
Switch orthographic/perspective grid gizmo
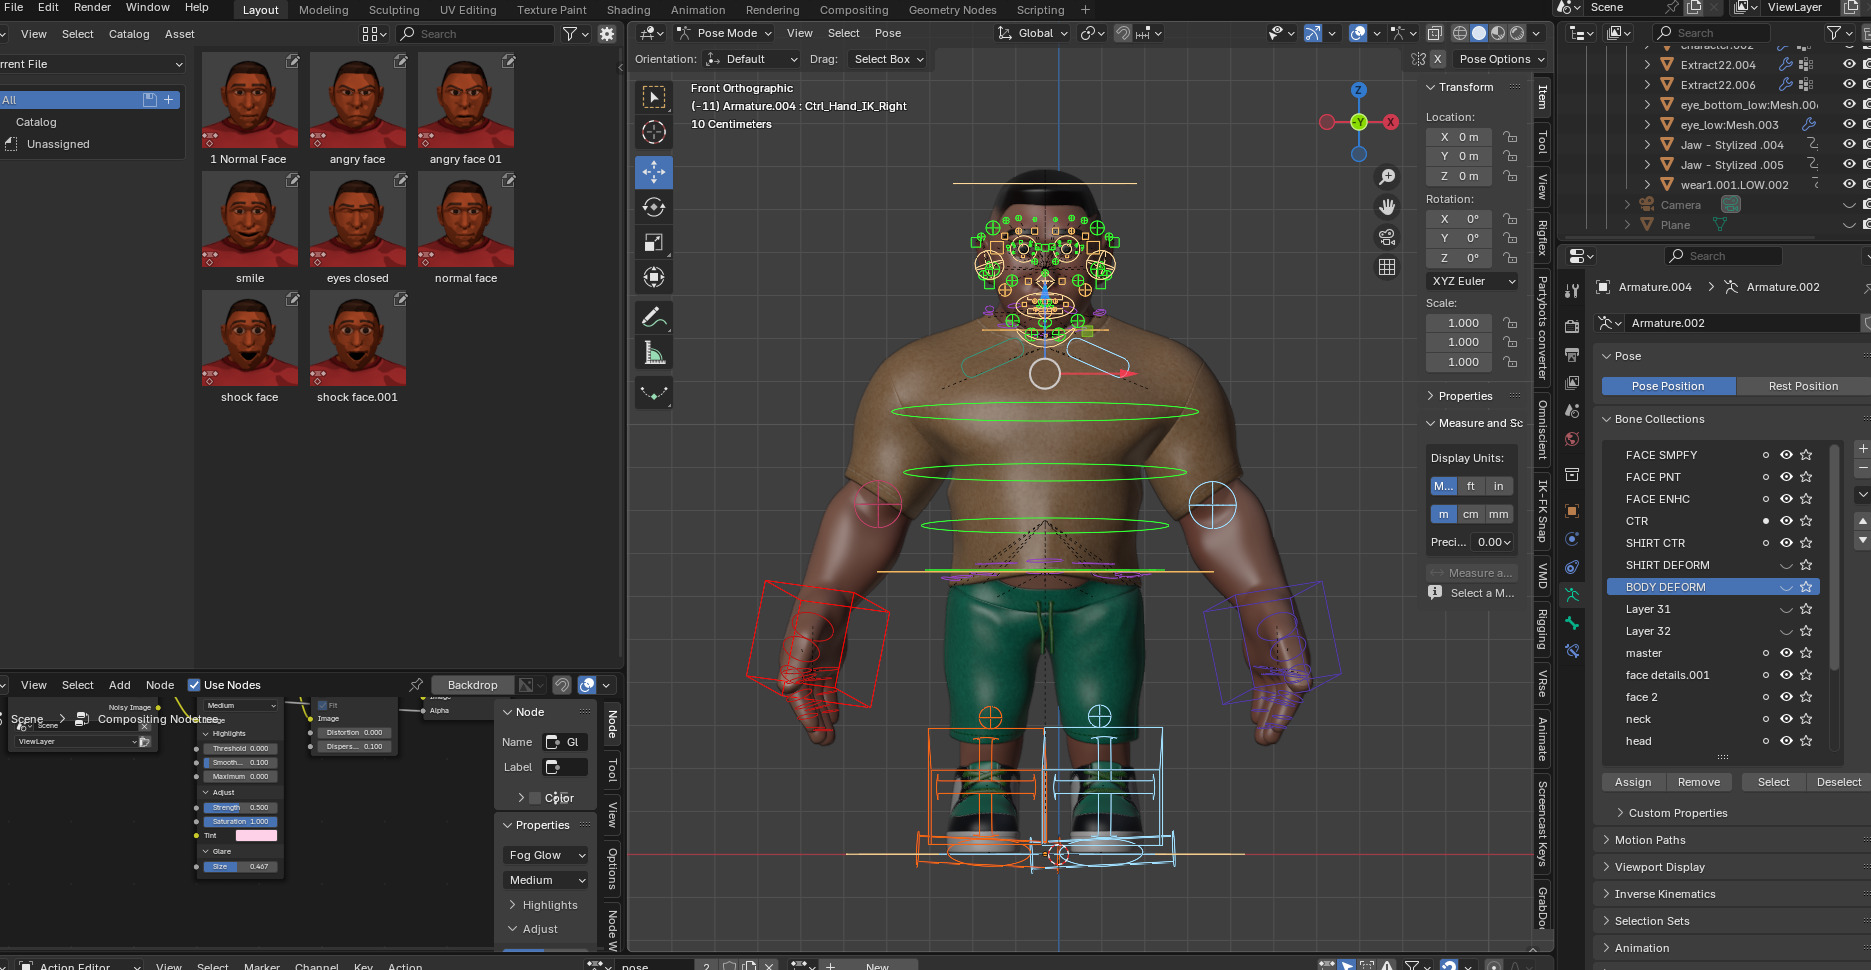[x=1387, y=267]
